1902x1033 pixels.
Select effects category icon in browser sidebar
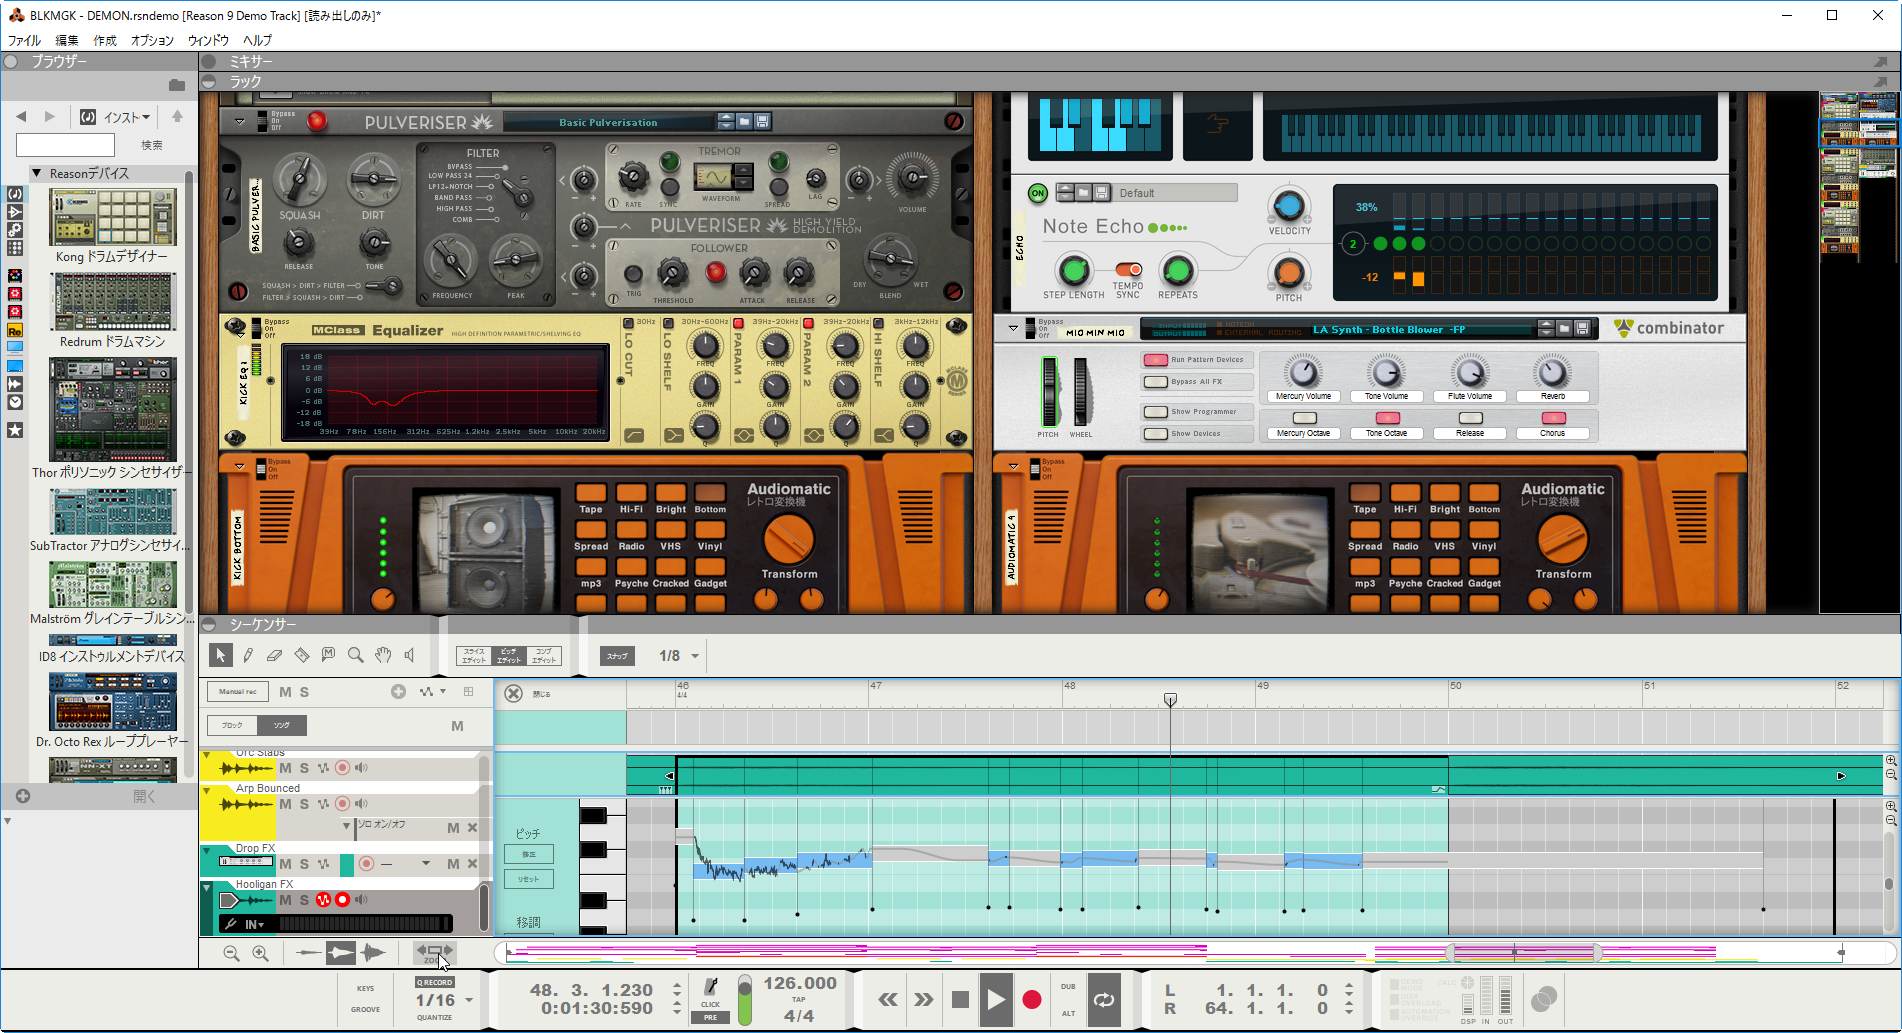(15, 211)
